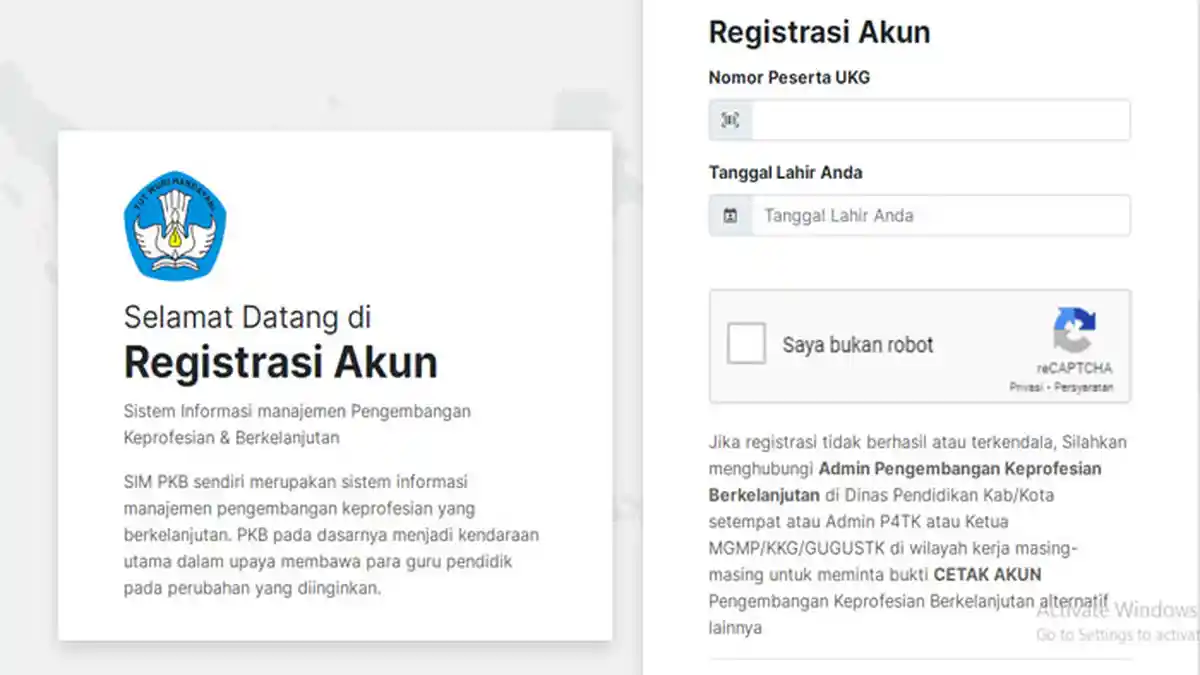The image size is (1200, 675).
Task: Click the barcode icon in UKG number field
Action: [x=729, y=119]
